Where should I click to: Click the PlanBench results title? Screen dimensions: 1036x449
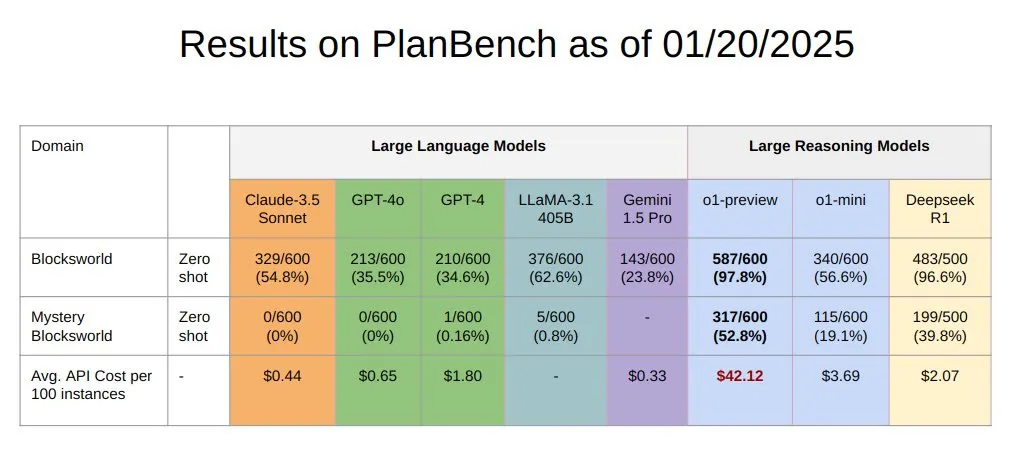pyautogui.click(x=517, y=45)
